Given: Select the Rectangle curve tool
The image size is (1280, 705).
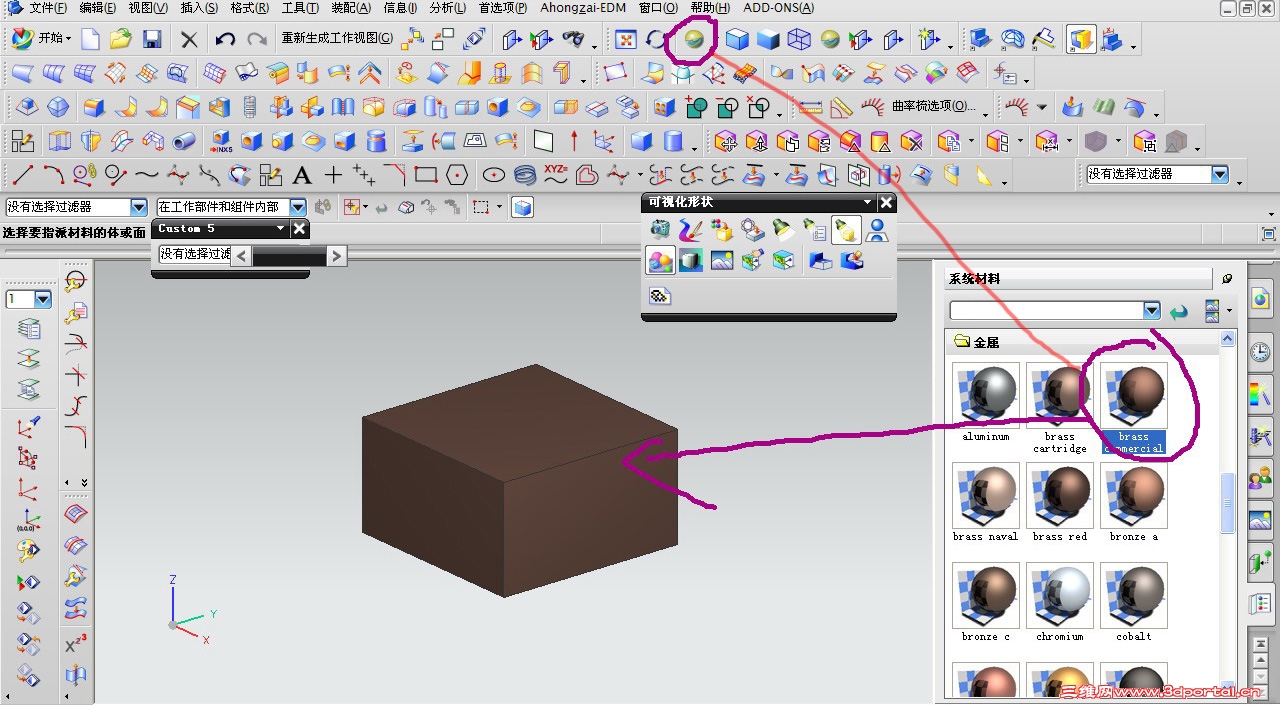Looking at the screenshot, I should click(x=426, y=175).
